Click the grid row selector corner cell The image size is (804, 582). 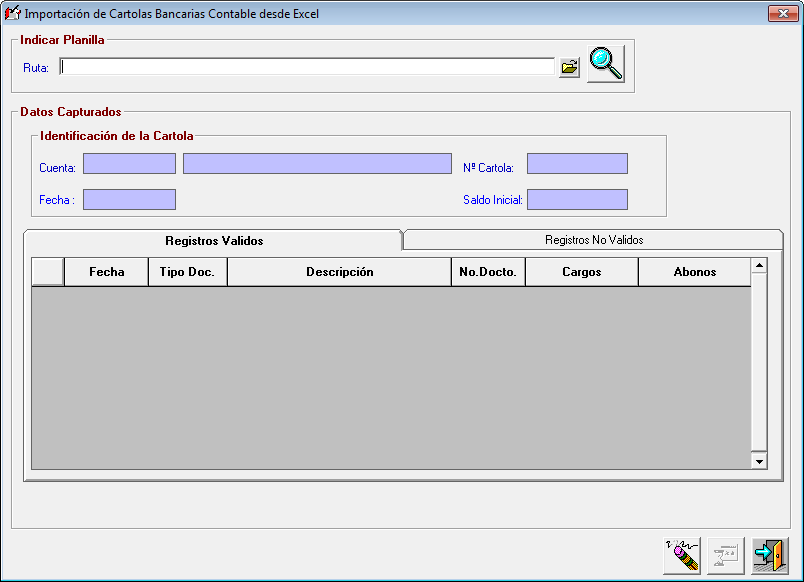click(x=48, y=272)
